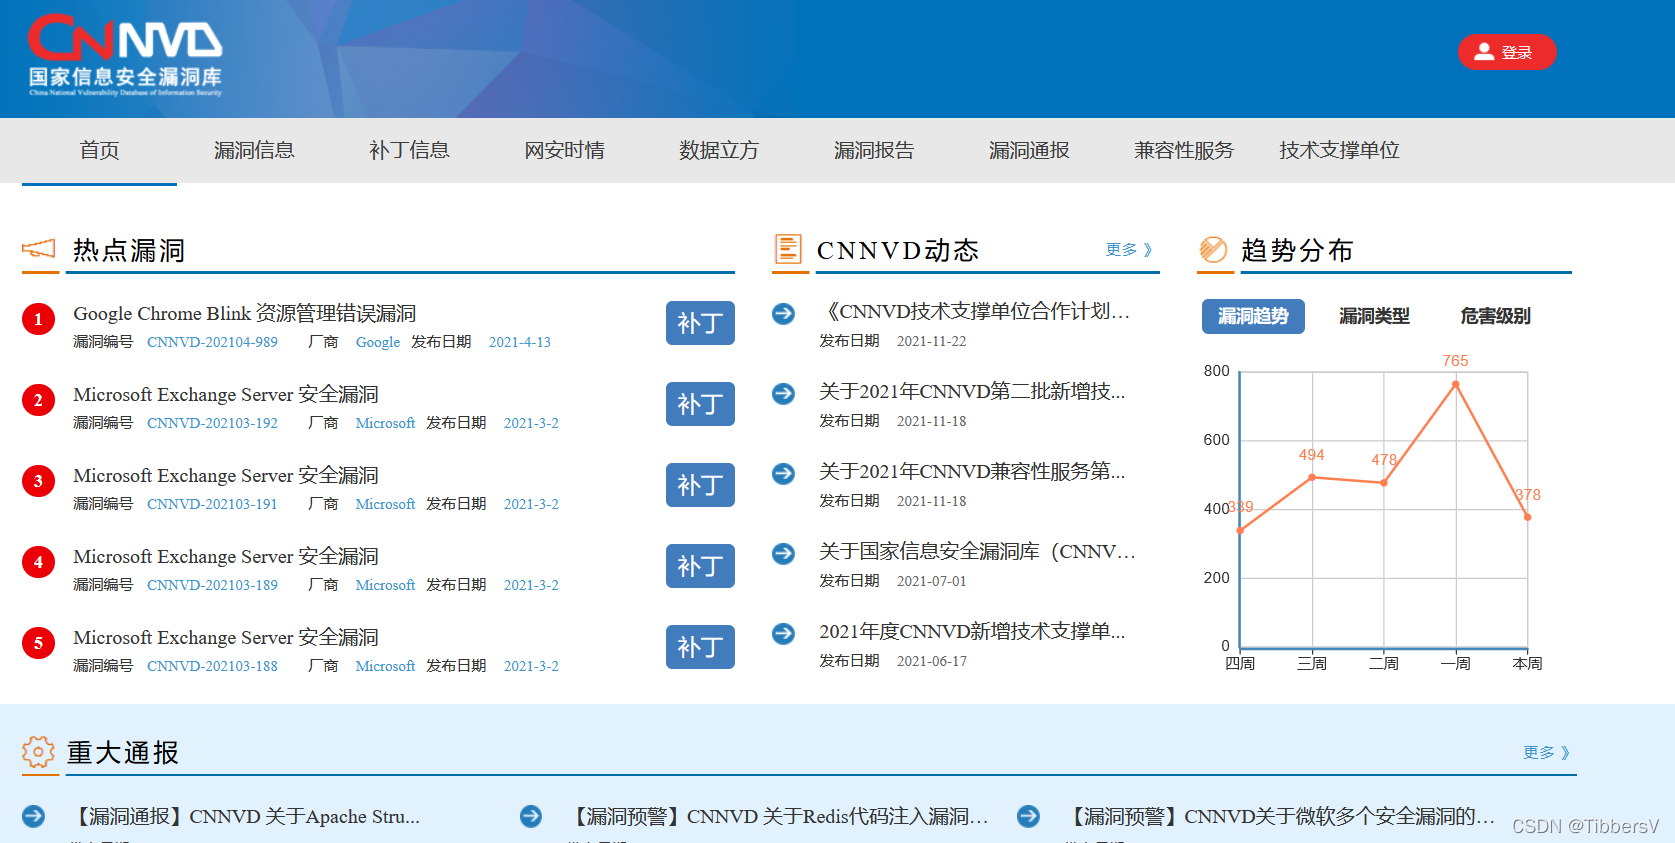Viewport: 1675px width, 843px height.
Task: Open vulnerability ID CNNVD-202103-188 link
Action: (212, 666)
